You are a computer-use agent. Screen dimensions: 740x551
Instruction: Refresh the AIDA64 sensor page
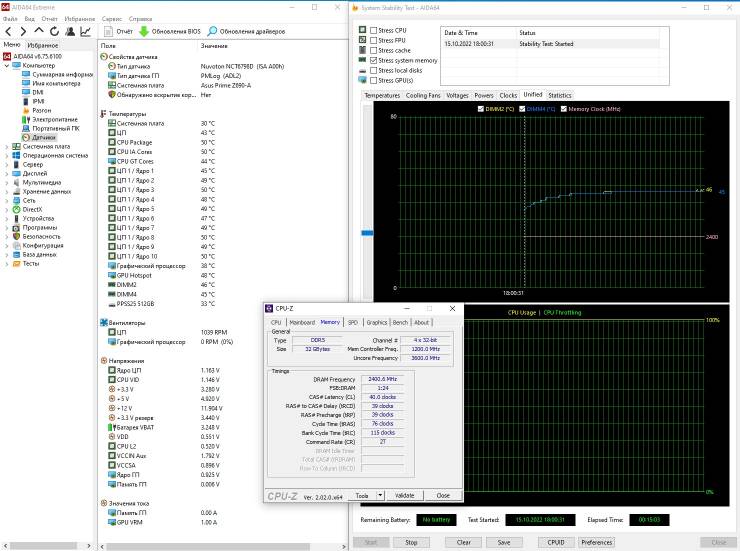(54, 31)
